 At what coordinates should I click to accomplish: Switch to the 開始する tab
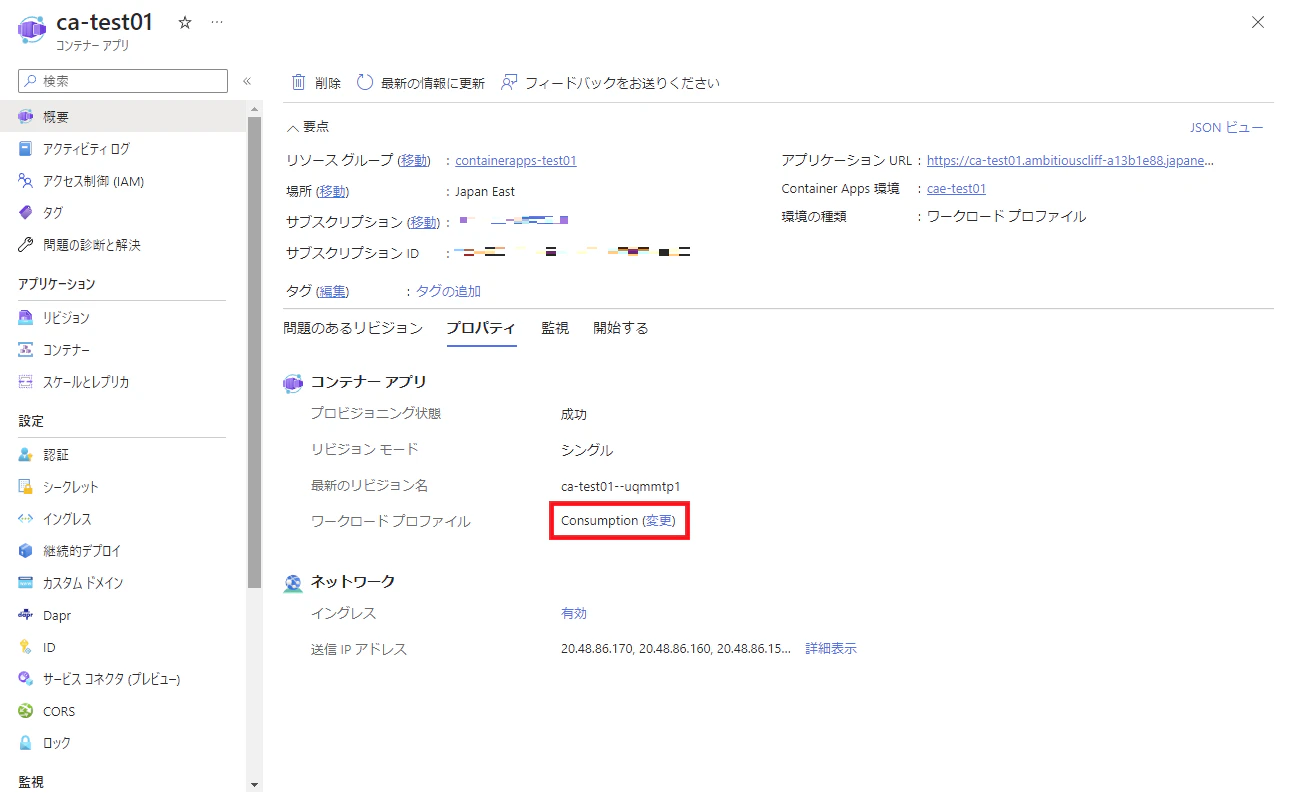click(x=621, y=328)
